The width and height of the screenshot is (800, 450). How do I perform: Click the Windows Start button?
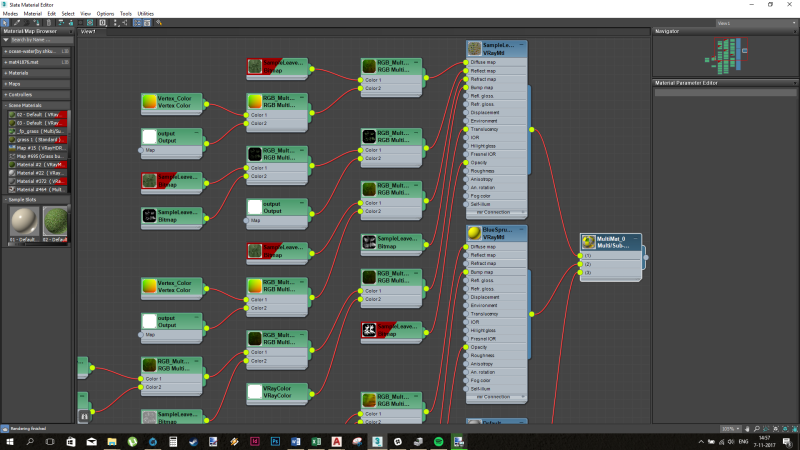[9, 441]
